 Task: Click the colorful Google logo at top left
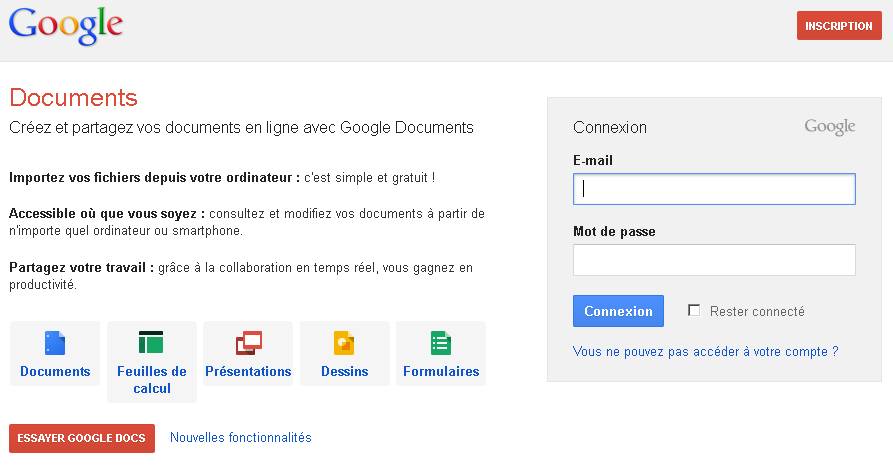click(x=66, y=26)
